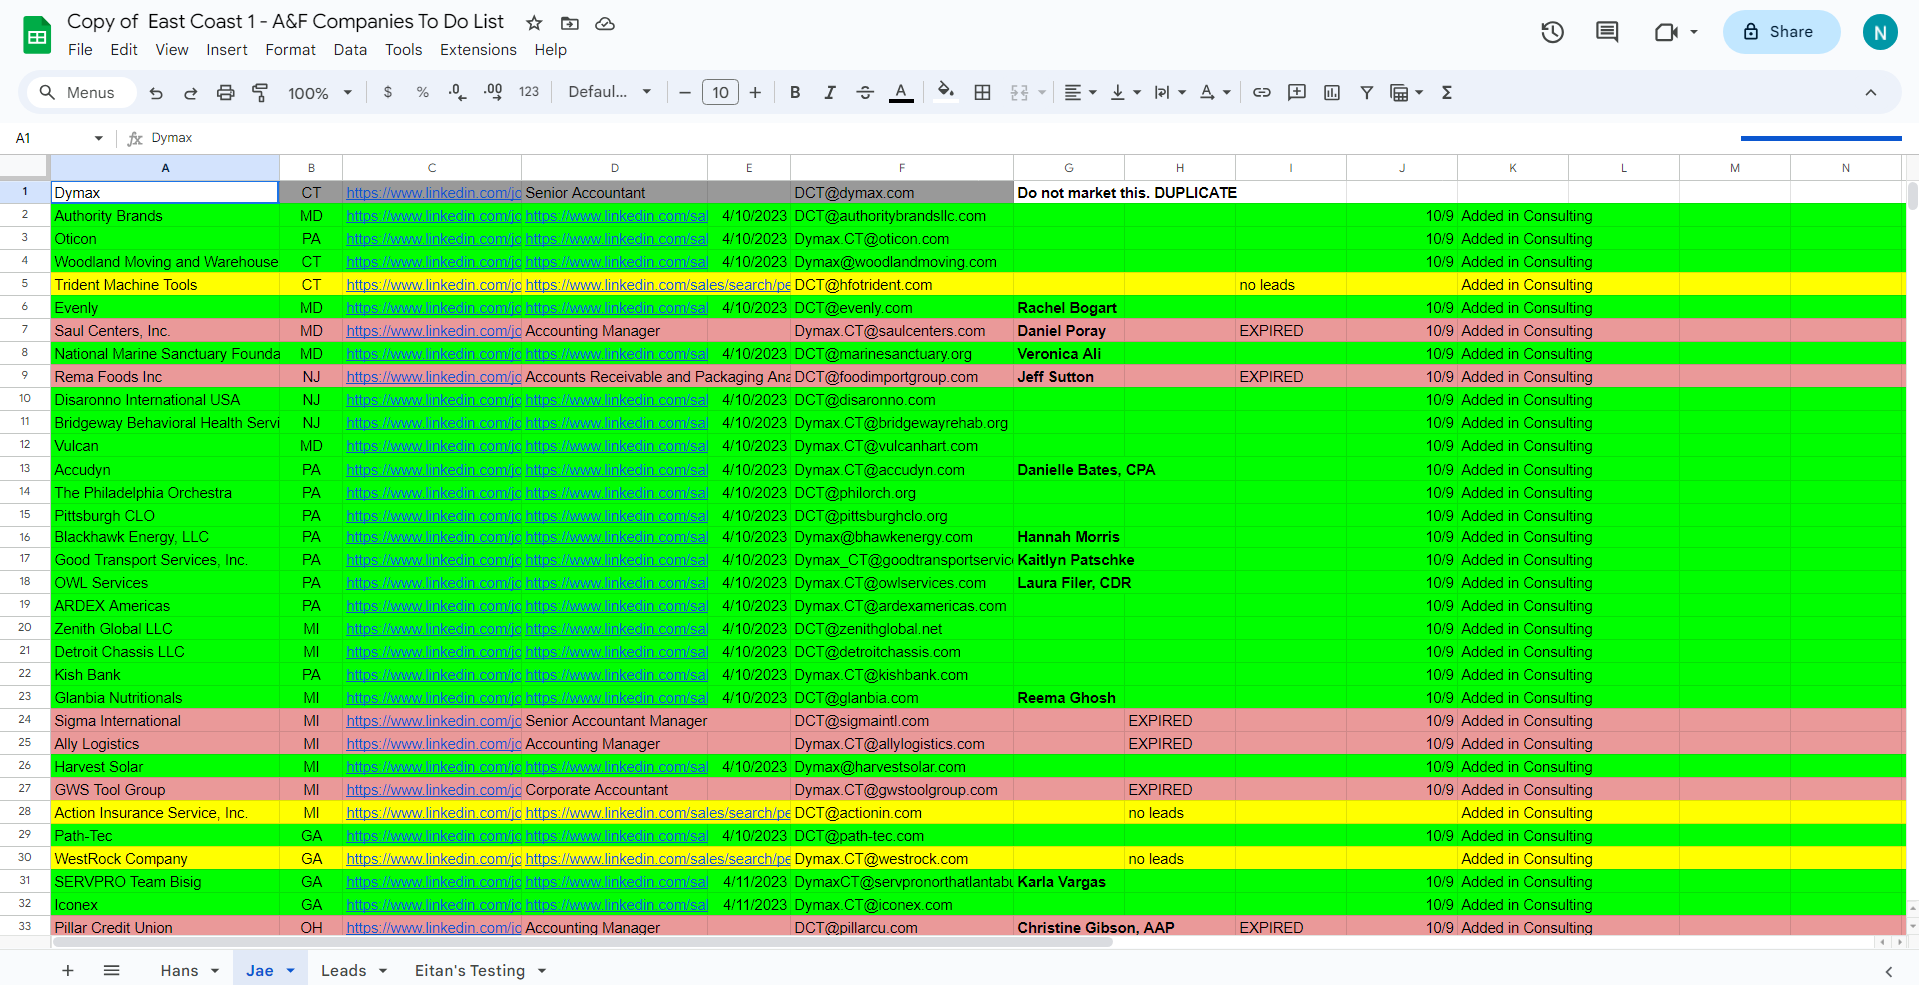Select column F header

point(901,168)
